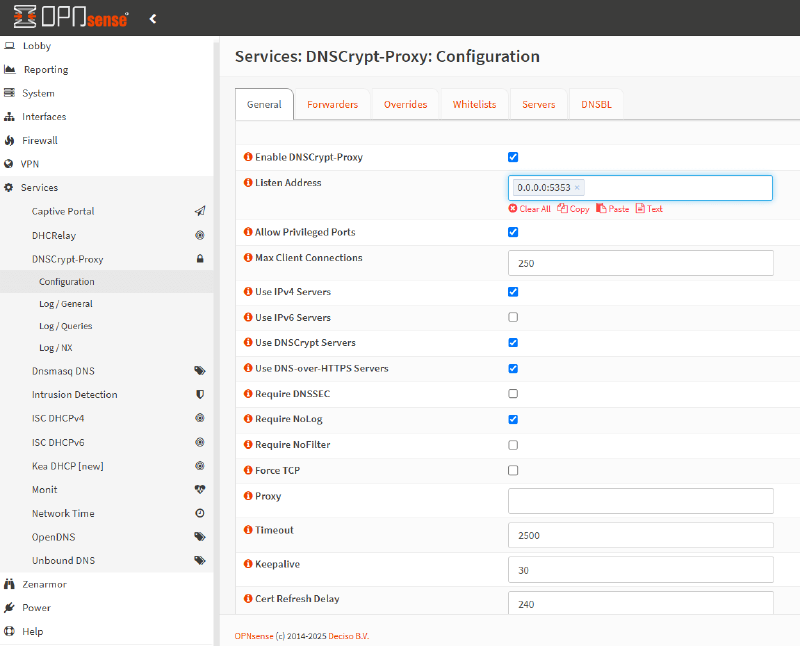Switch to the Forwarders tab

[x=332, y=103]
